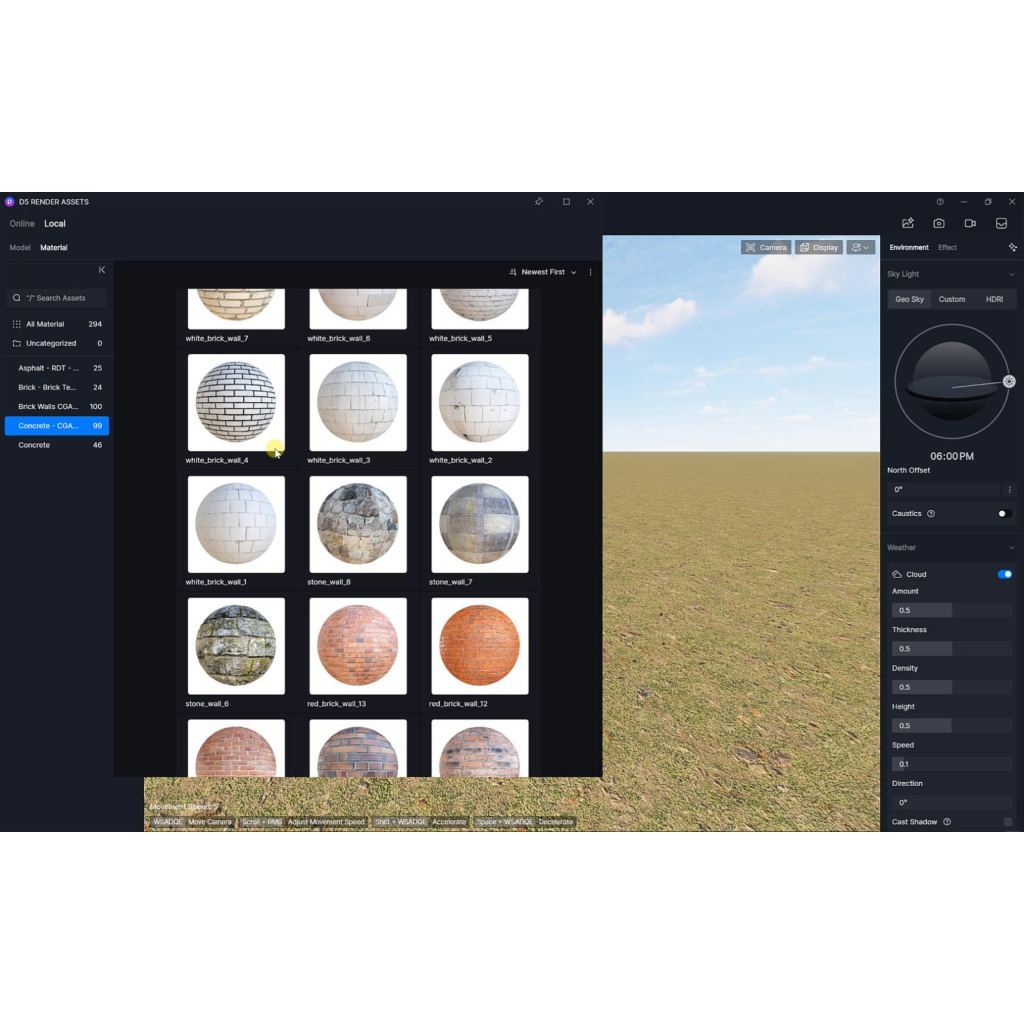Open the video render mode icon
1024x1024 pixels.
[970, 223]
